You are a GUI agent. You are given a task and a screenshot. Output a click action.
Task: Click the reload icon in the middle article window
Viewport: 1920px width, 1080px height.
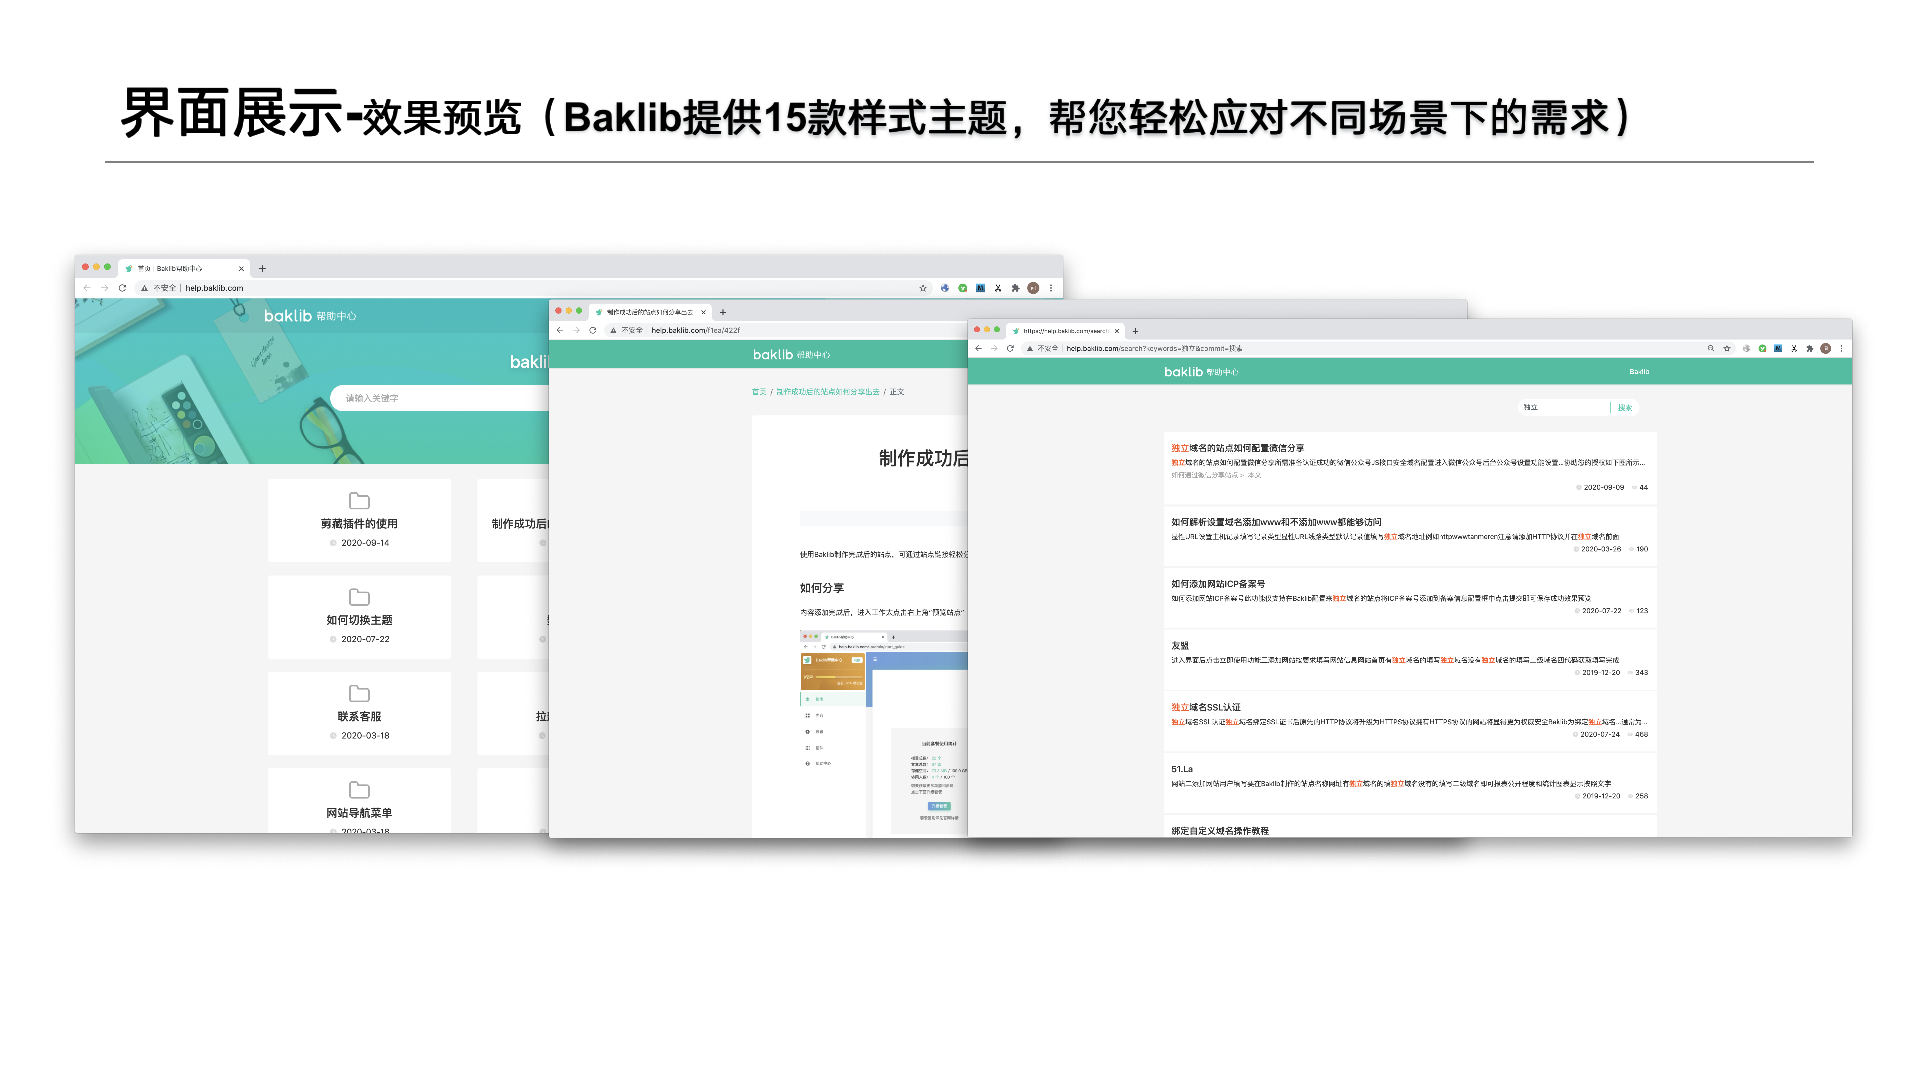click(593, 330)
